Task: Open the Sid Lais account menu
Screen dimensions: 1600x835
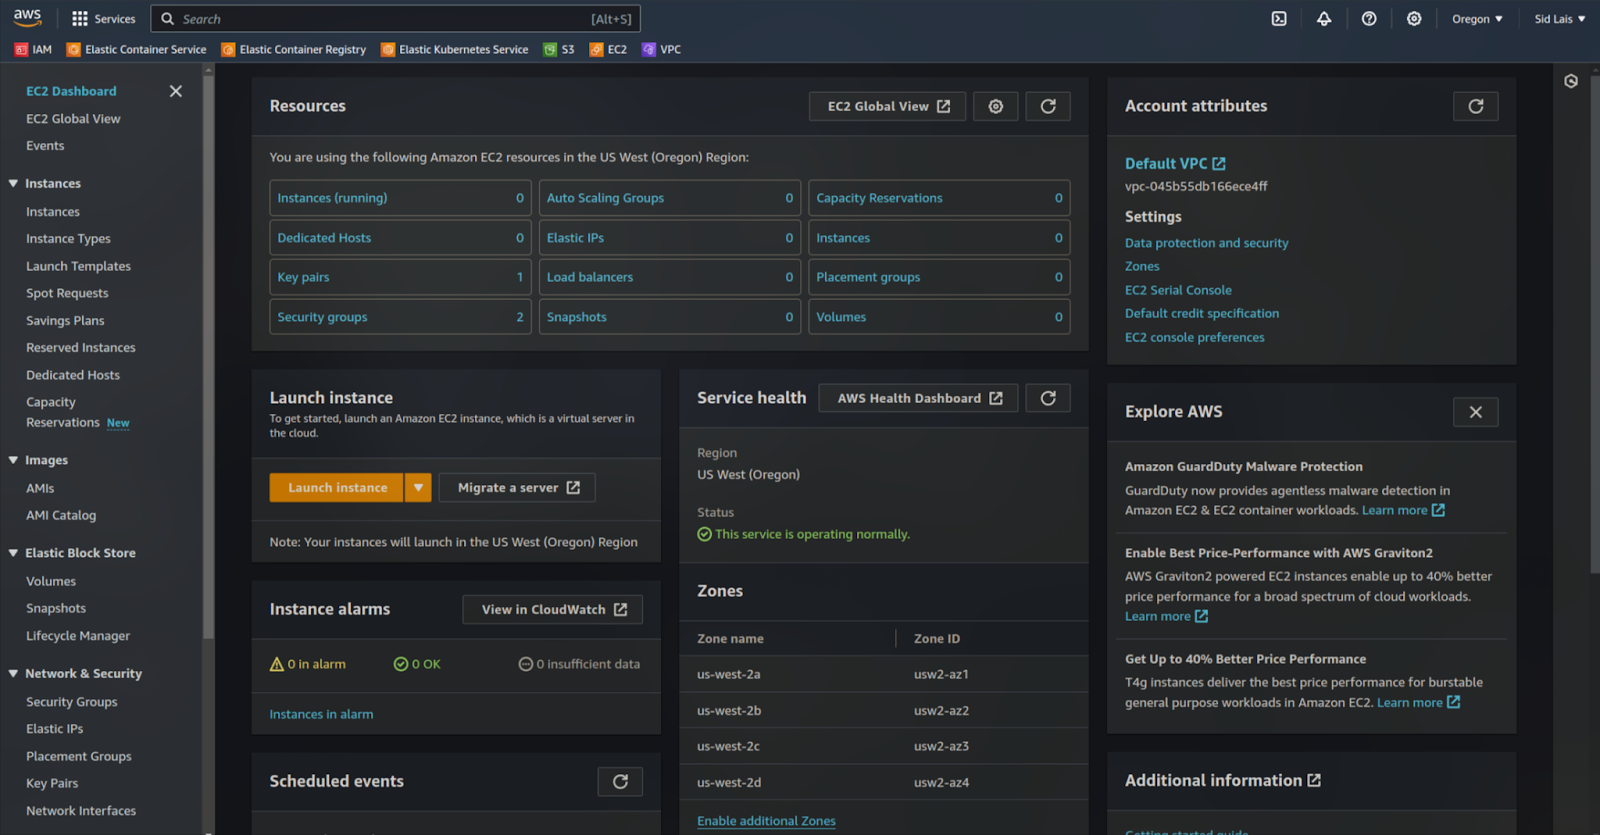Action: (x=1560, y=19)
